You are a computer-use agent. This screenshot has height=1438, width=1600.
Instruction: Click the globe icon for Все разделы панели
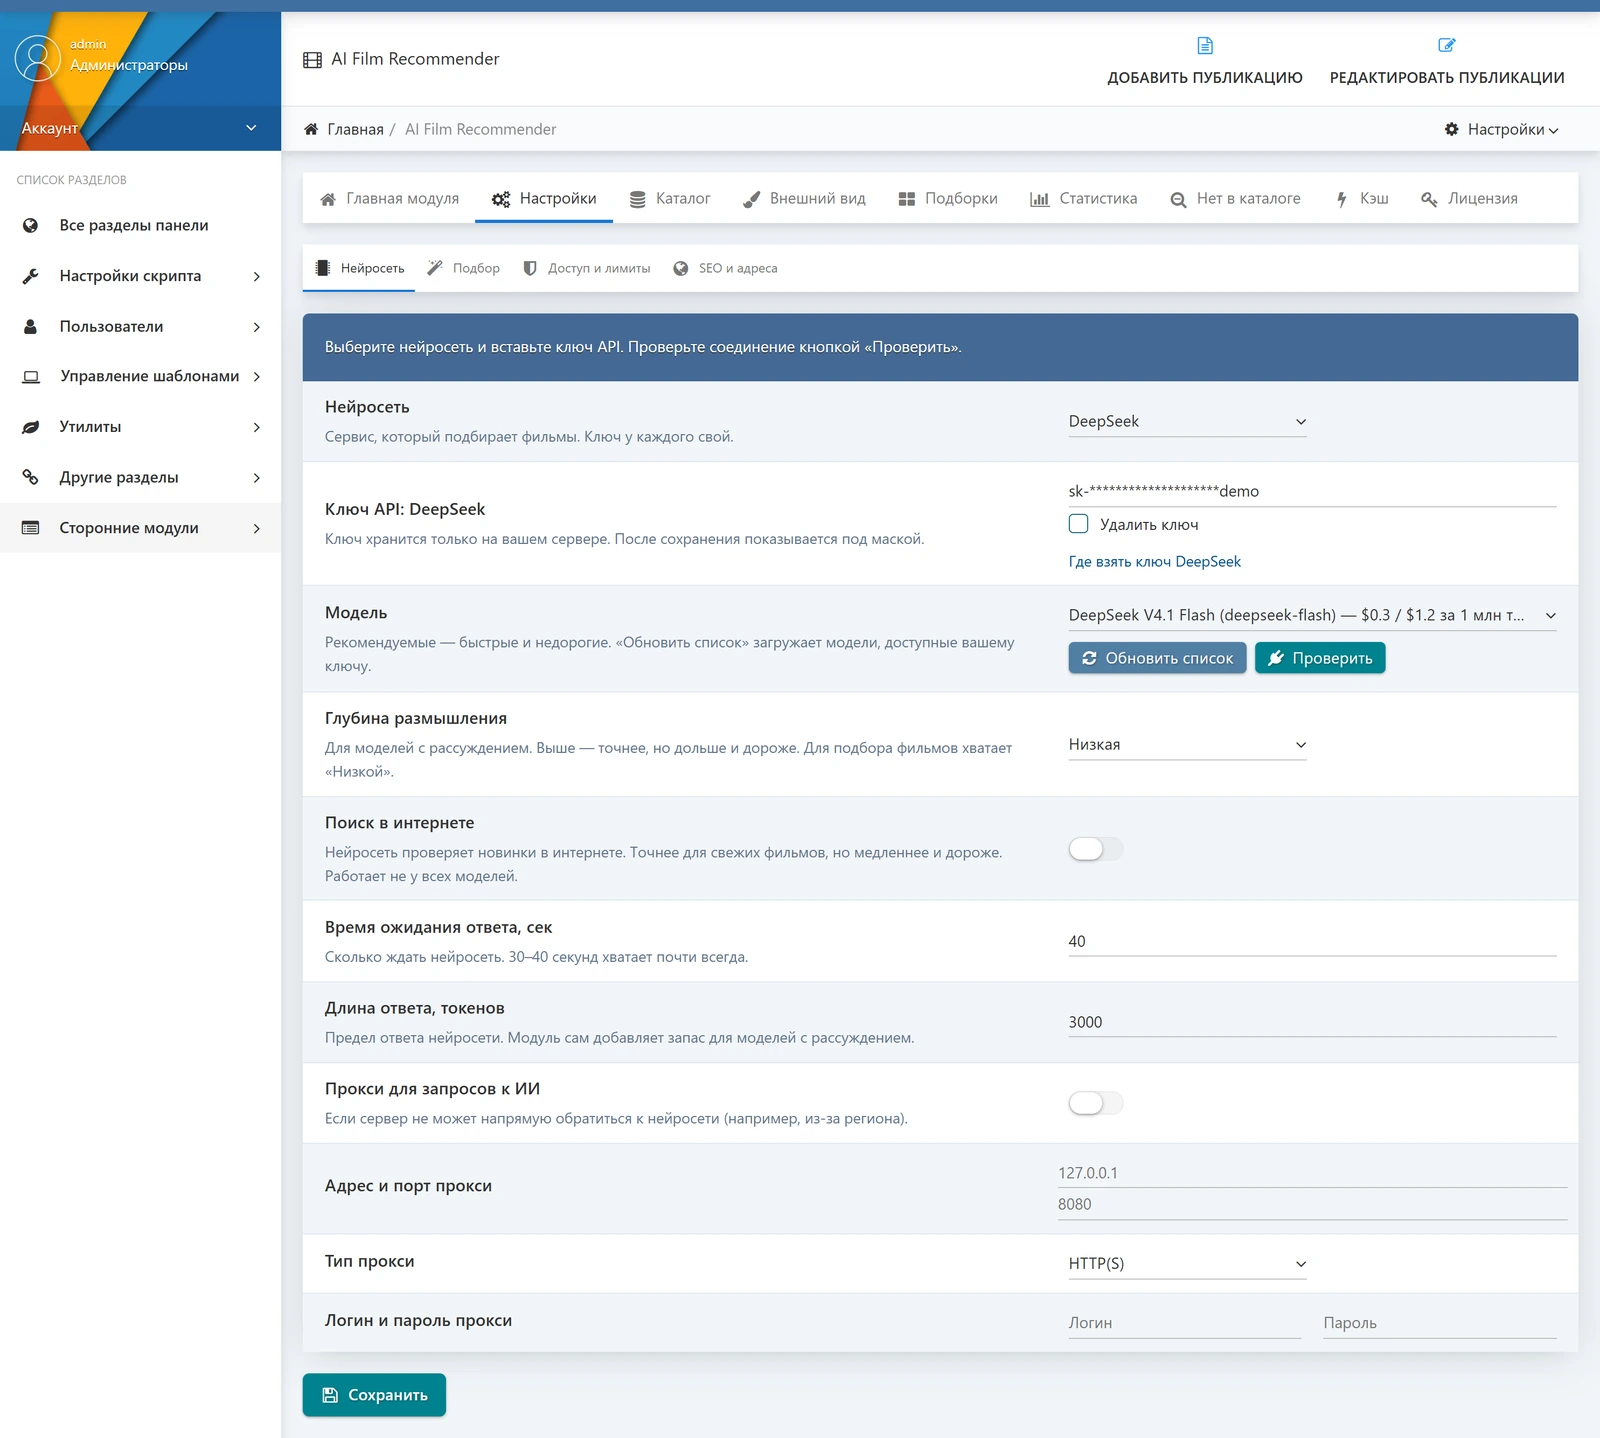(x=31, y=225)
